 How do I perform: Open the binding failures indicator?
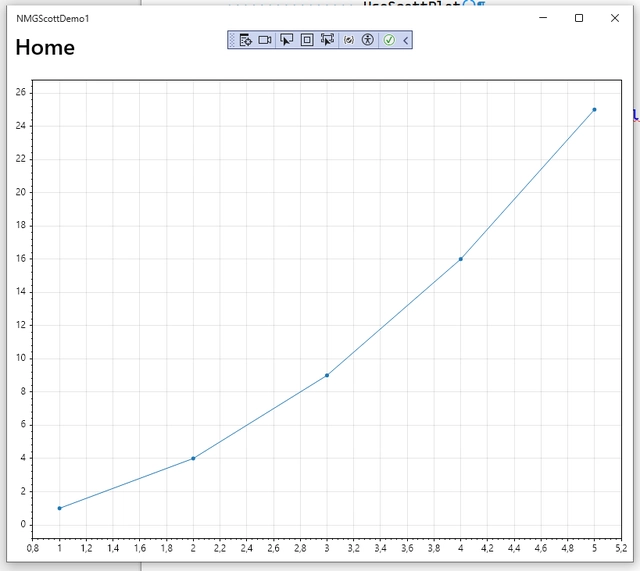(349, 40)
